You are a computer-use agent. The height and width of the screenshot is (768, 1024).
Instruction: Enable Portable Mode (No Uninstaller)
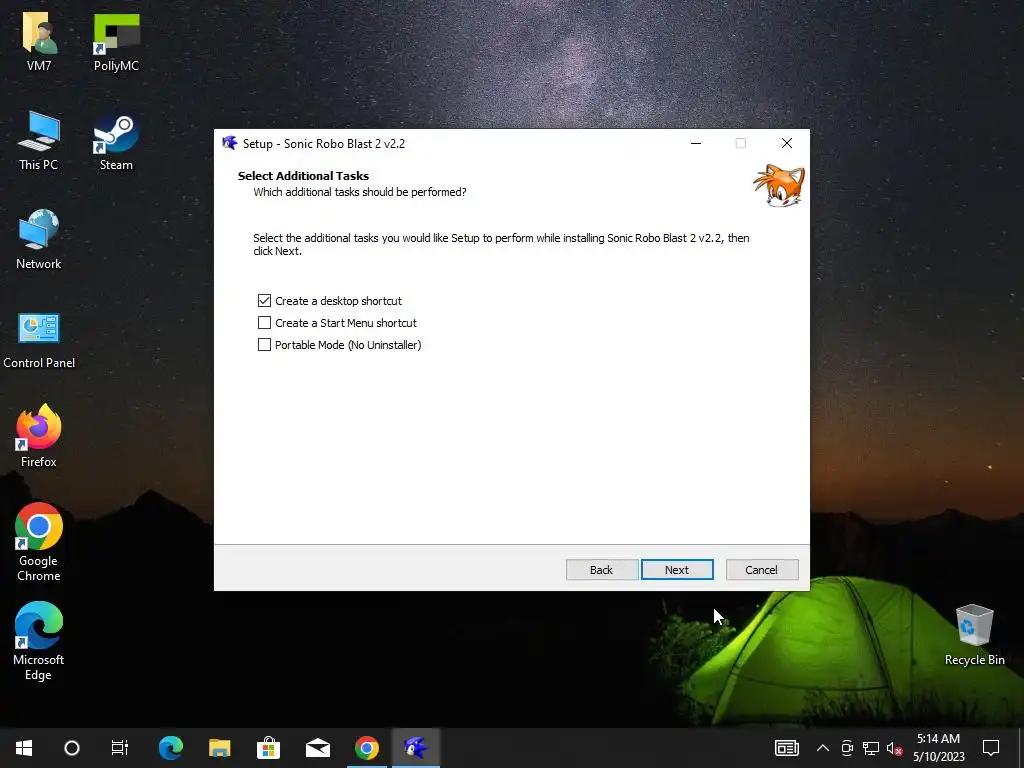pos(264,345)
